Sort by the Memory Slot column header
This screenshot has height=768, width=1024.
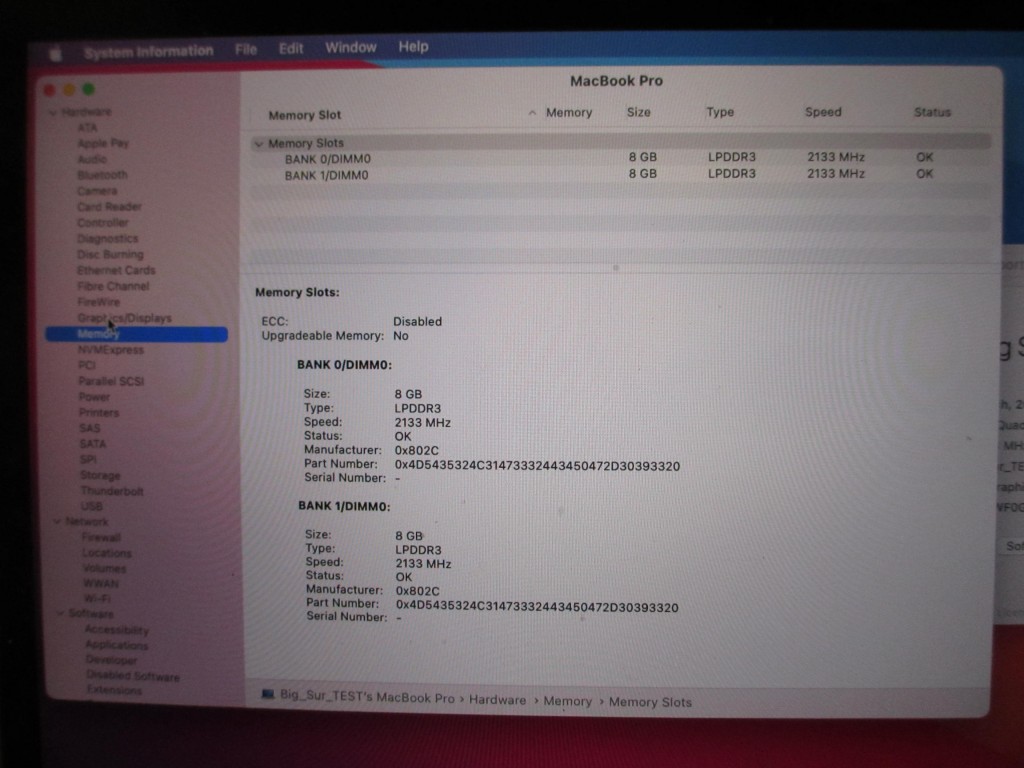[304, 115]
